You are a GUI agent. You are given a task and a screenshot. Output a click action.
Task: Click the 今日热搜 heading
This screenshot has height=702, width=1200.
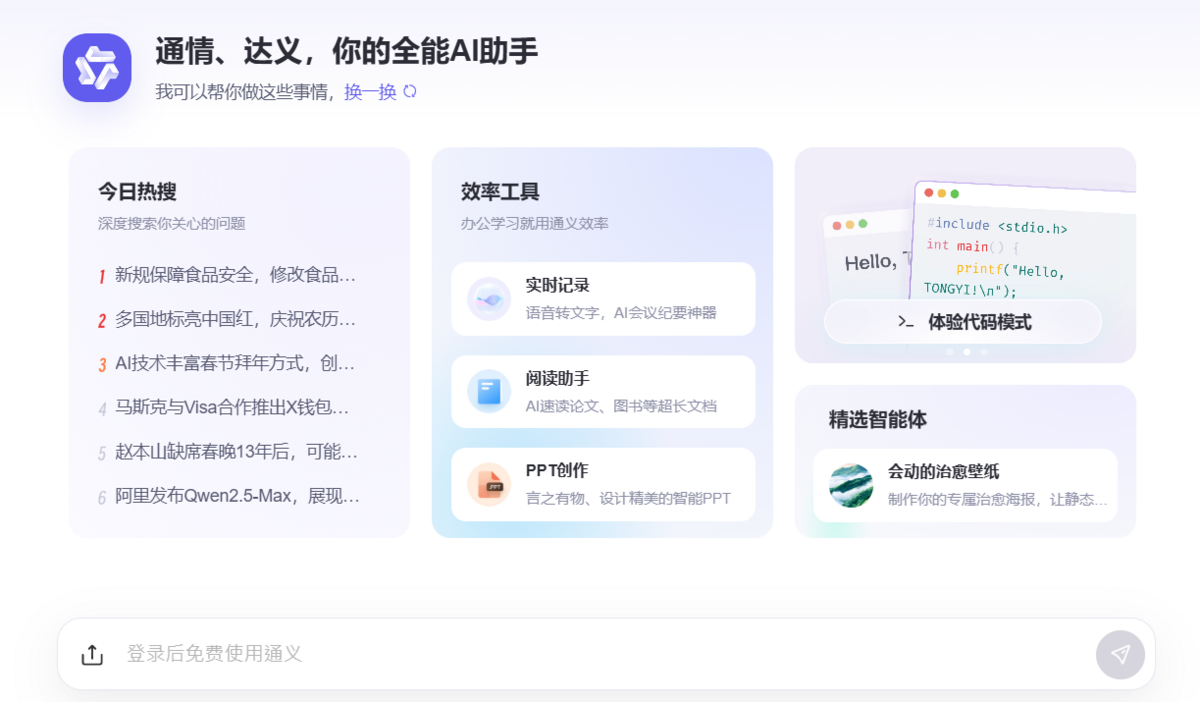[137, 192]
